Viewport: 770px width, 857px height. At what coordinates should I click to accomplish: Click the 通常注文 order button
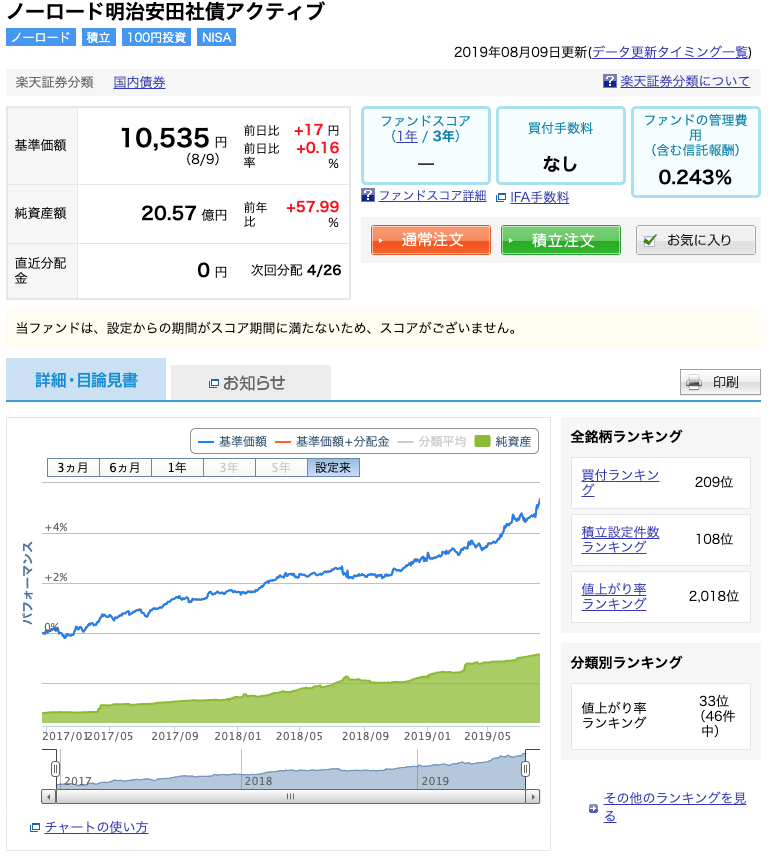431,240
